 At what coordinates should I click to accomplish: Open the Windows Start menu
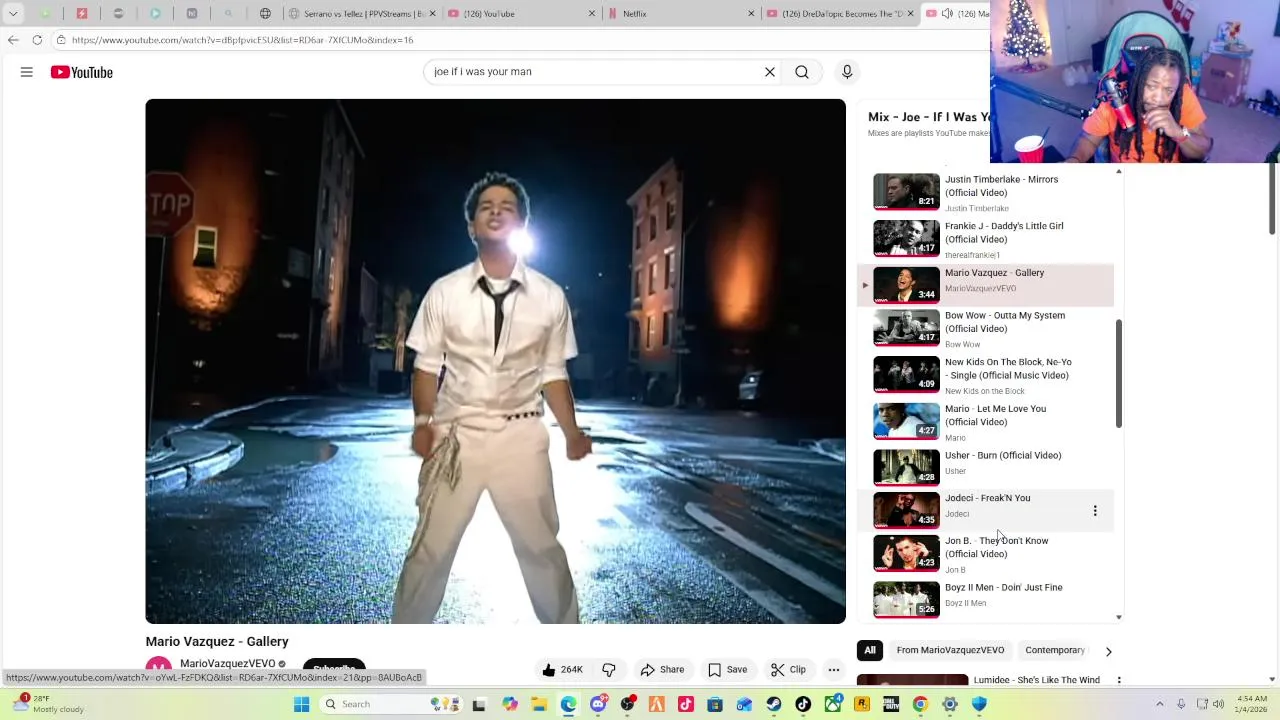click(x=301, y=704)
